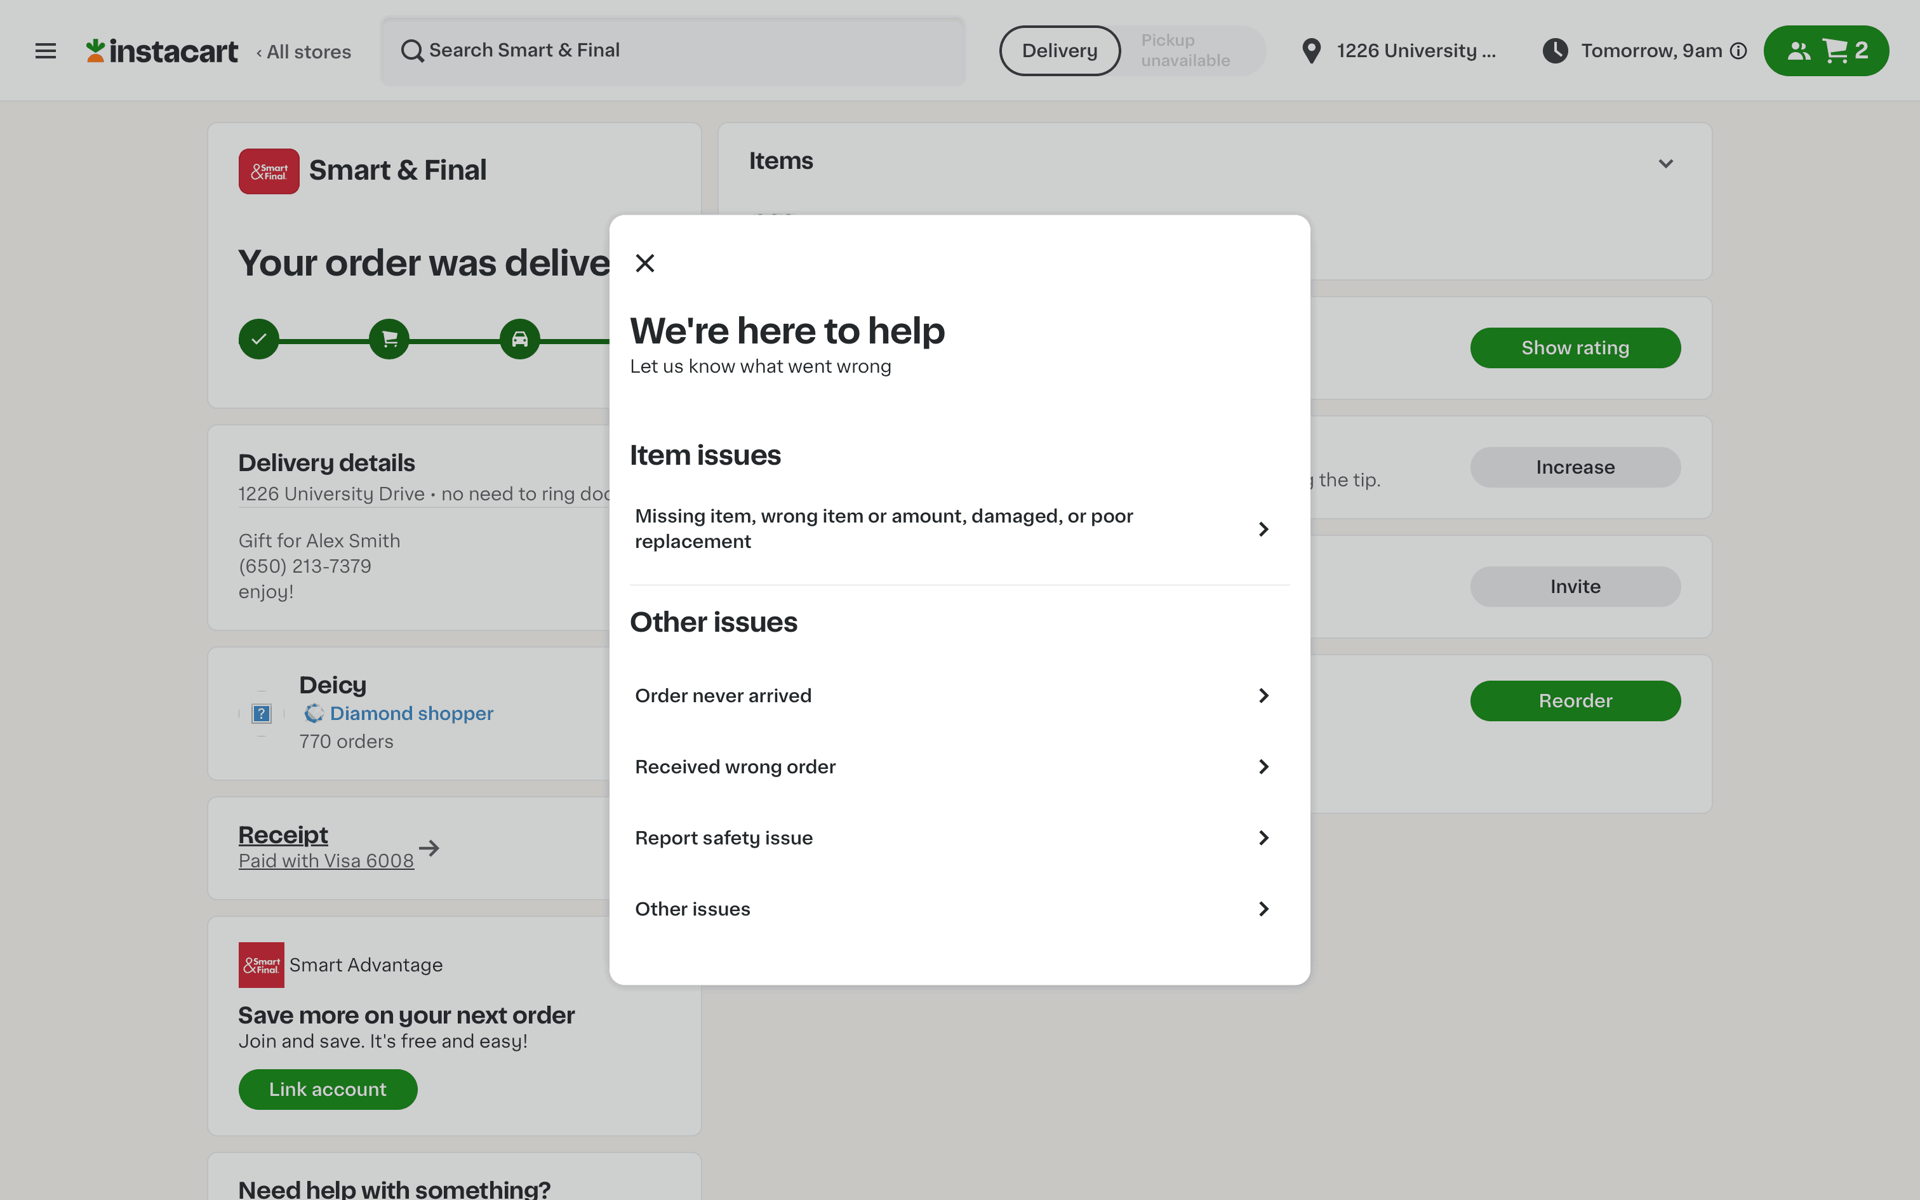
Task: Click the Pickup unavailable option
Action: pyautogui.click(x=1186, y=51)
